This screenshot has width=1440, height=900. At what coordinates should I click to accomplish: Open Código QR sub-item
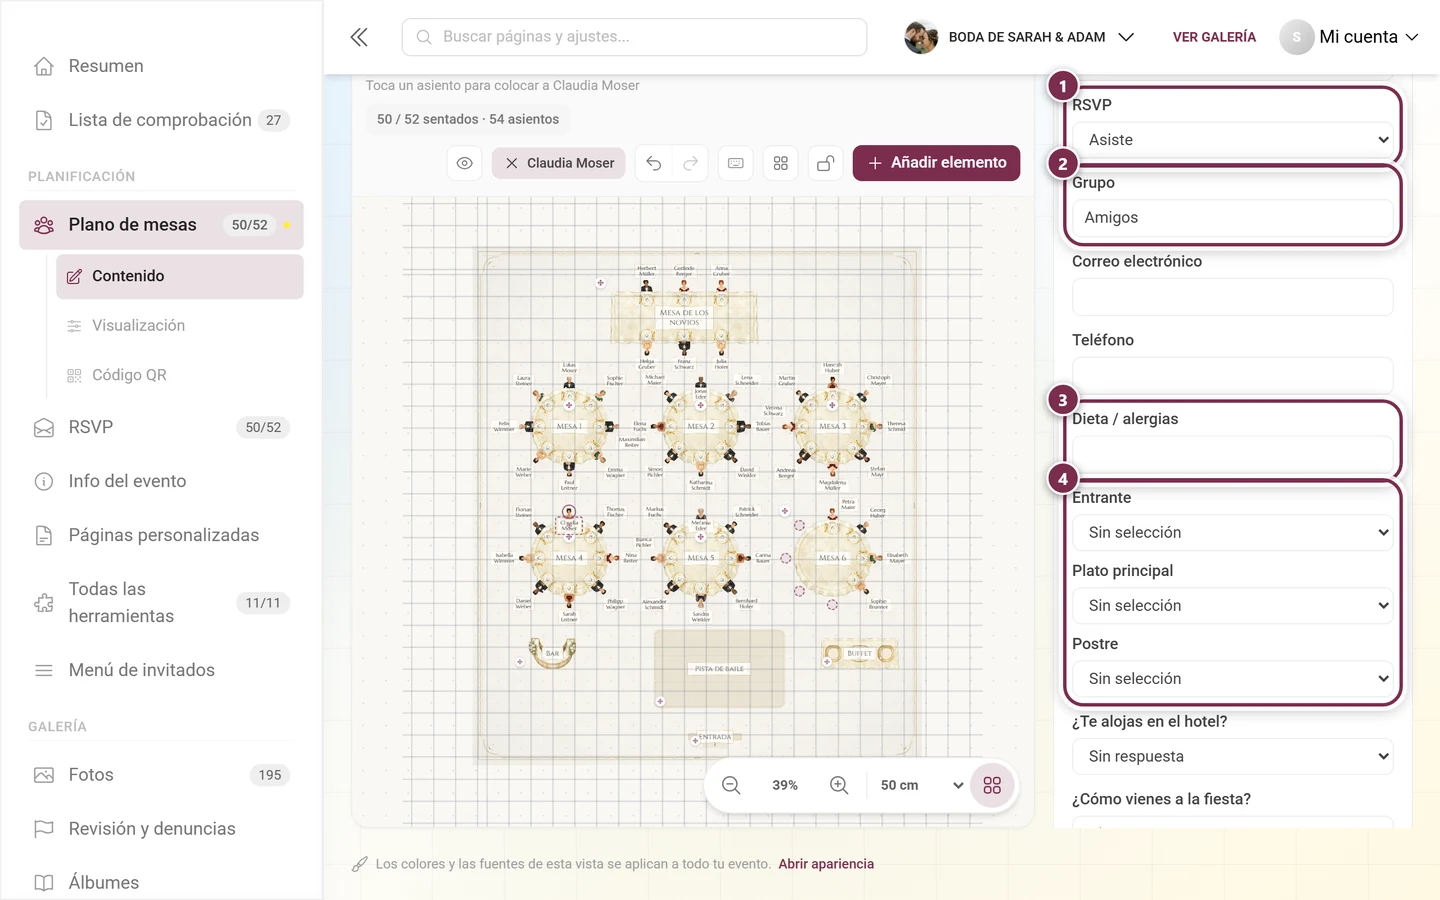180,375
